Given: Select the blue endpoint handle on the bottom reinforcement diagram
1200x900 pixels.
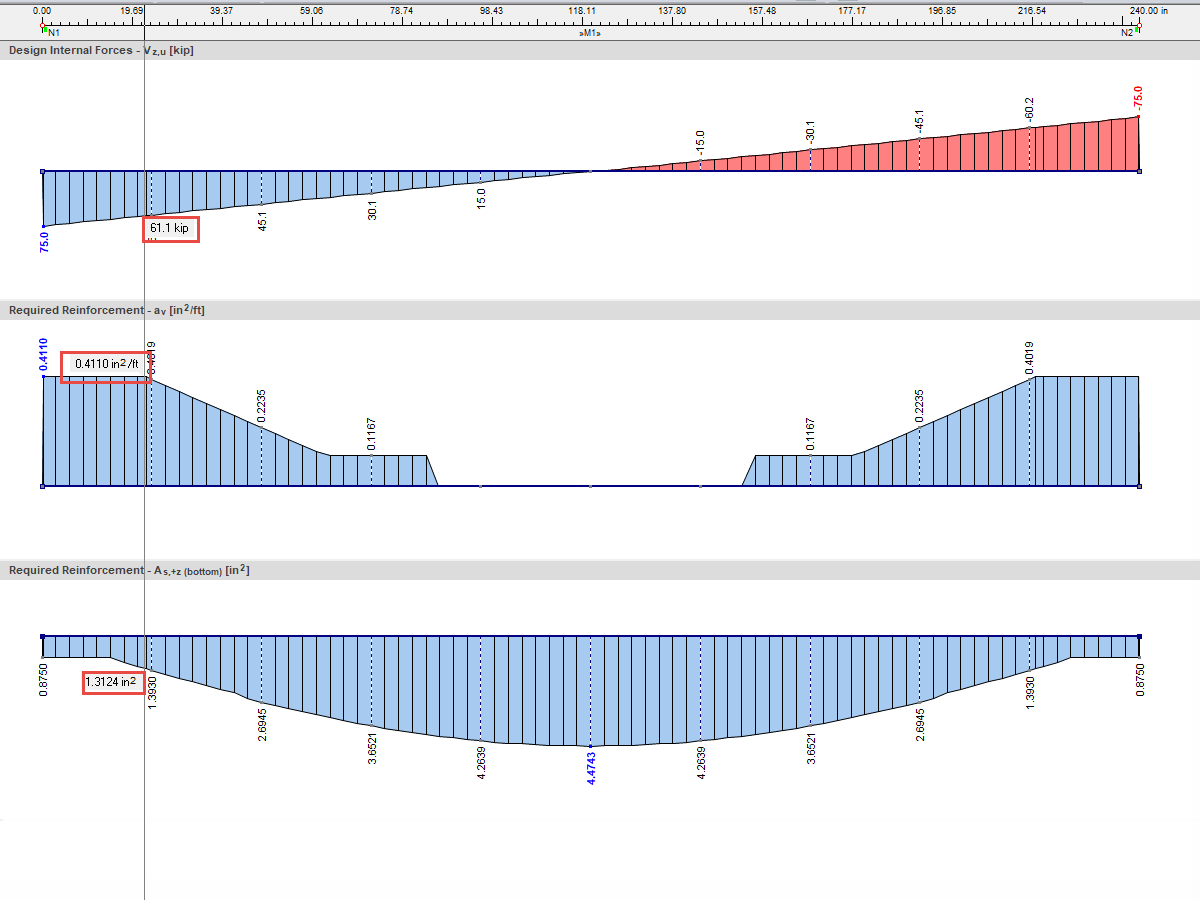Looking at the screenshot, I should [41, 634].
